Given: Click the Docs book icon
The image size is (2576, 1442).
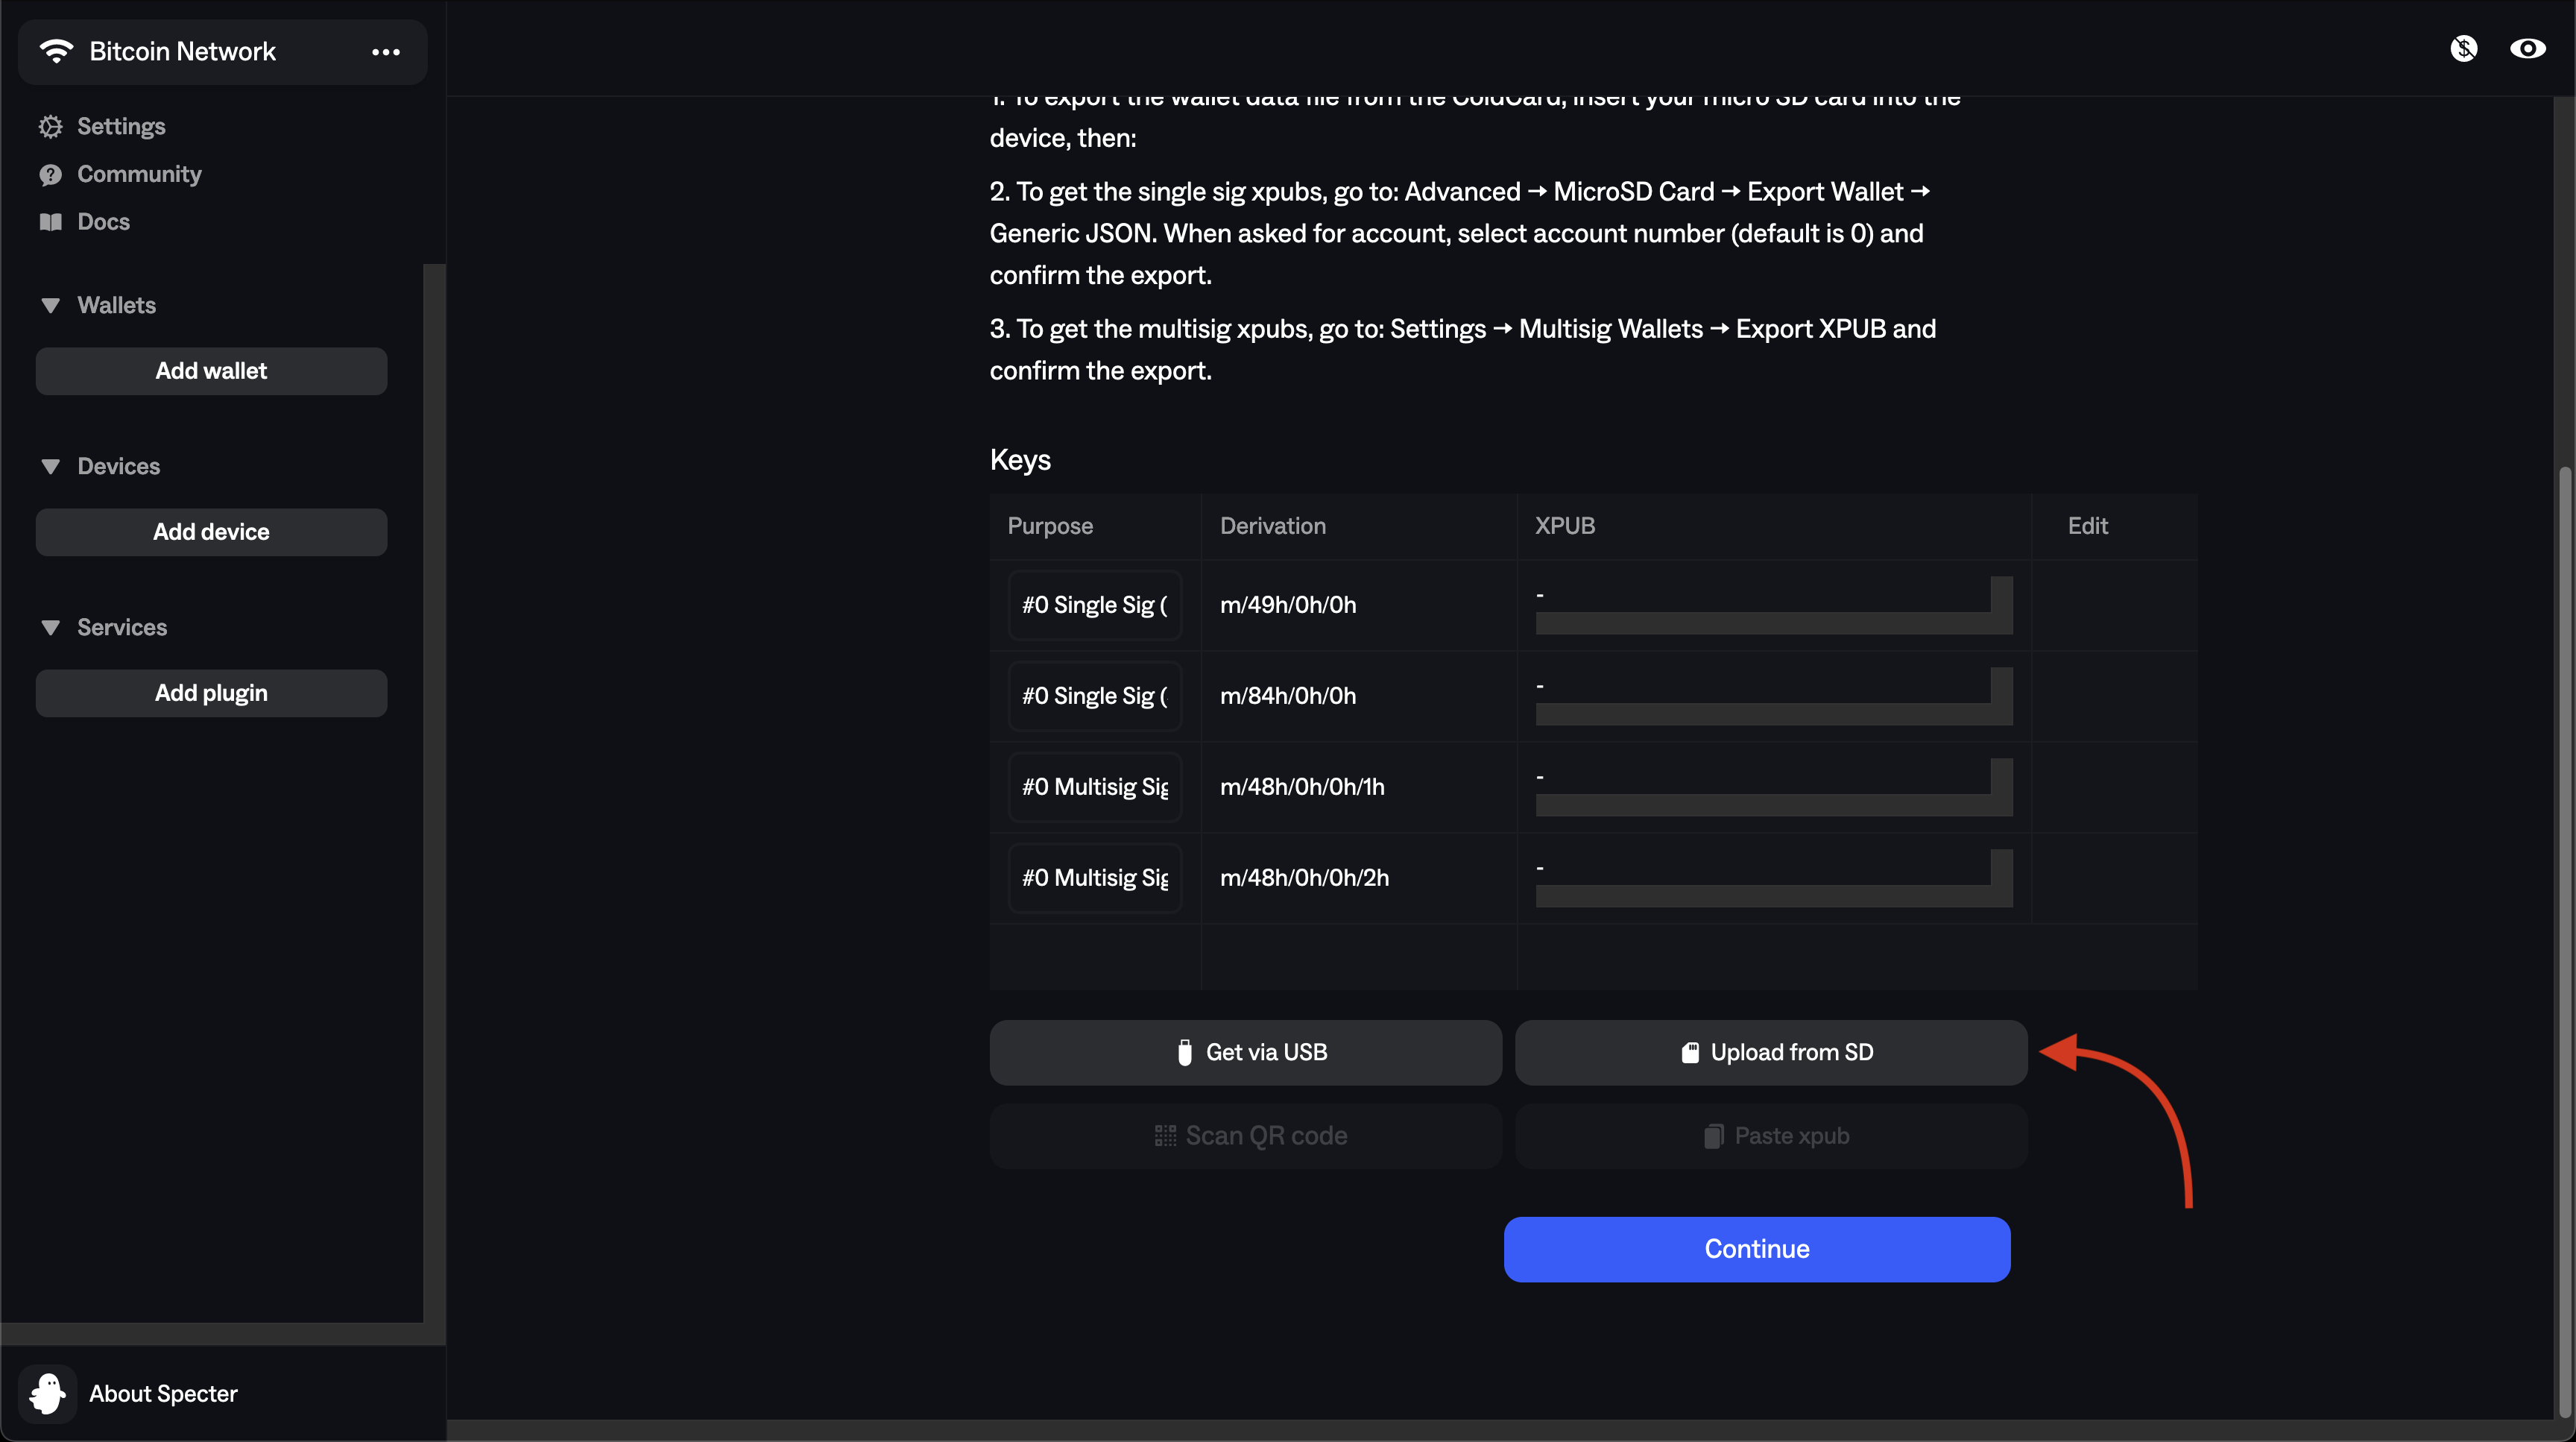Looking at the screenshot, I should point(50,222).
